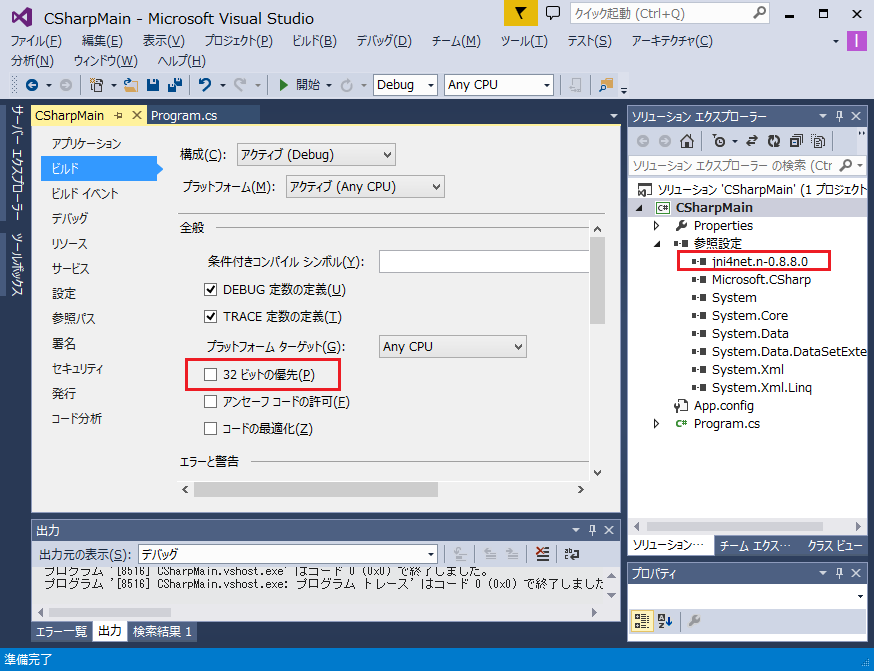The image size is (874, 671).
Task: Click the Clear All icon in Output panel
Action: [x=541, y=554]
